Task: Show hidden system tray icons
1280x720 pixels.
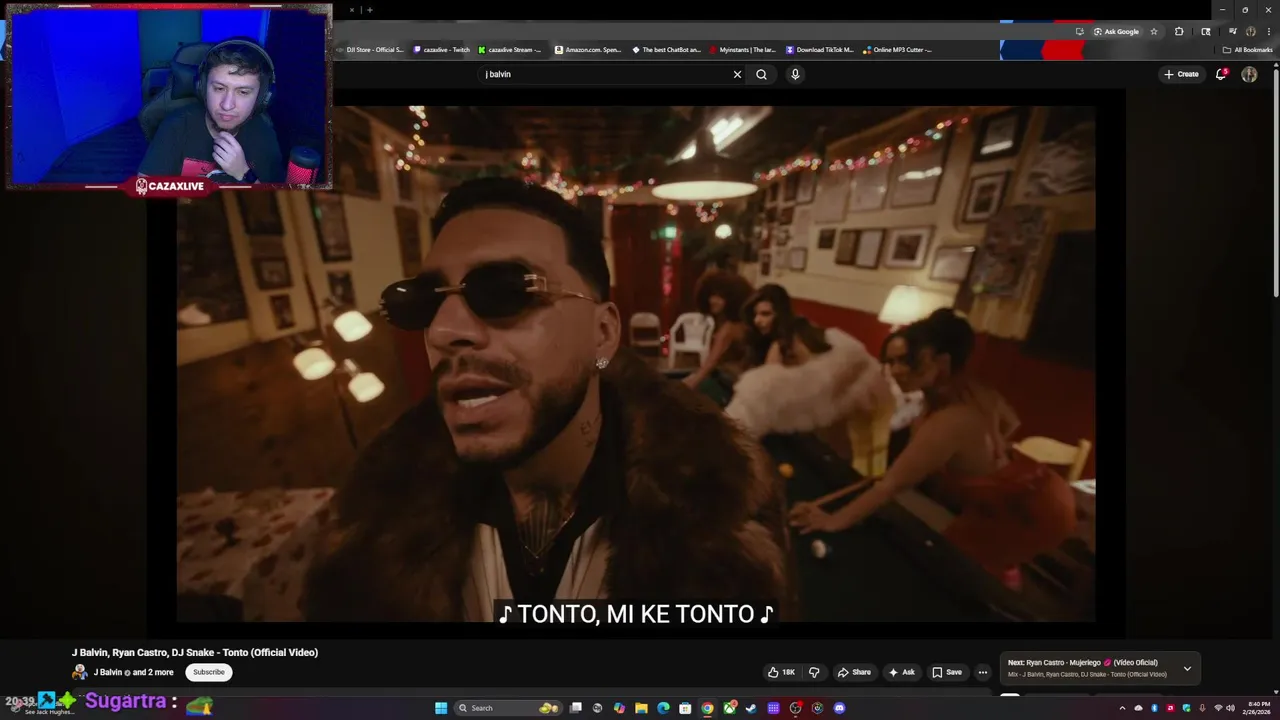Action: tap(1122, 708)
